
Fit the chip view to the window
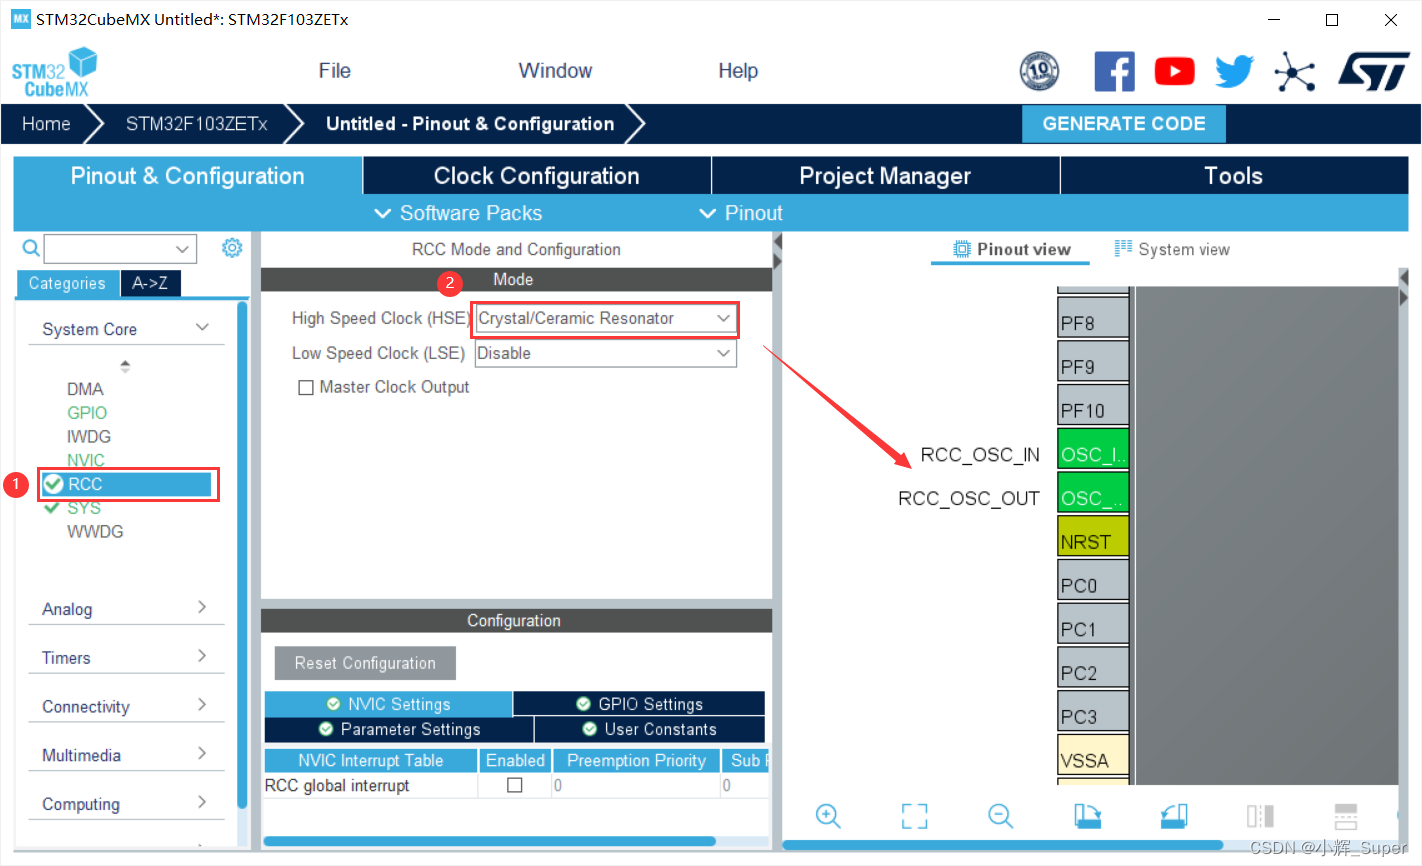914,816
